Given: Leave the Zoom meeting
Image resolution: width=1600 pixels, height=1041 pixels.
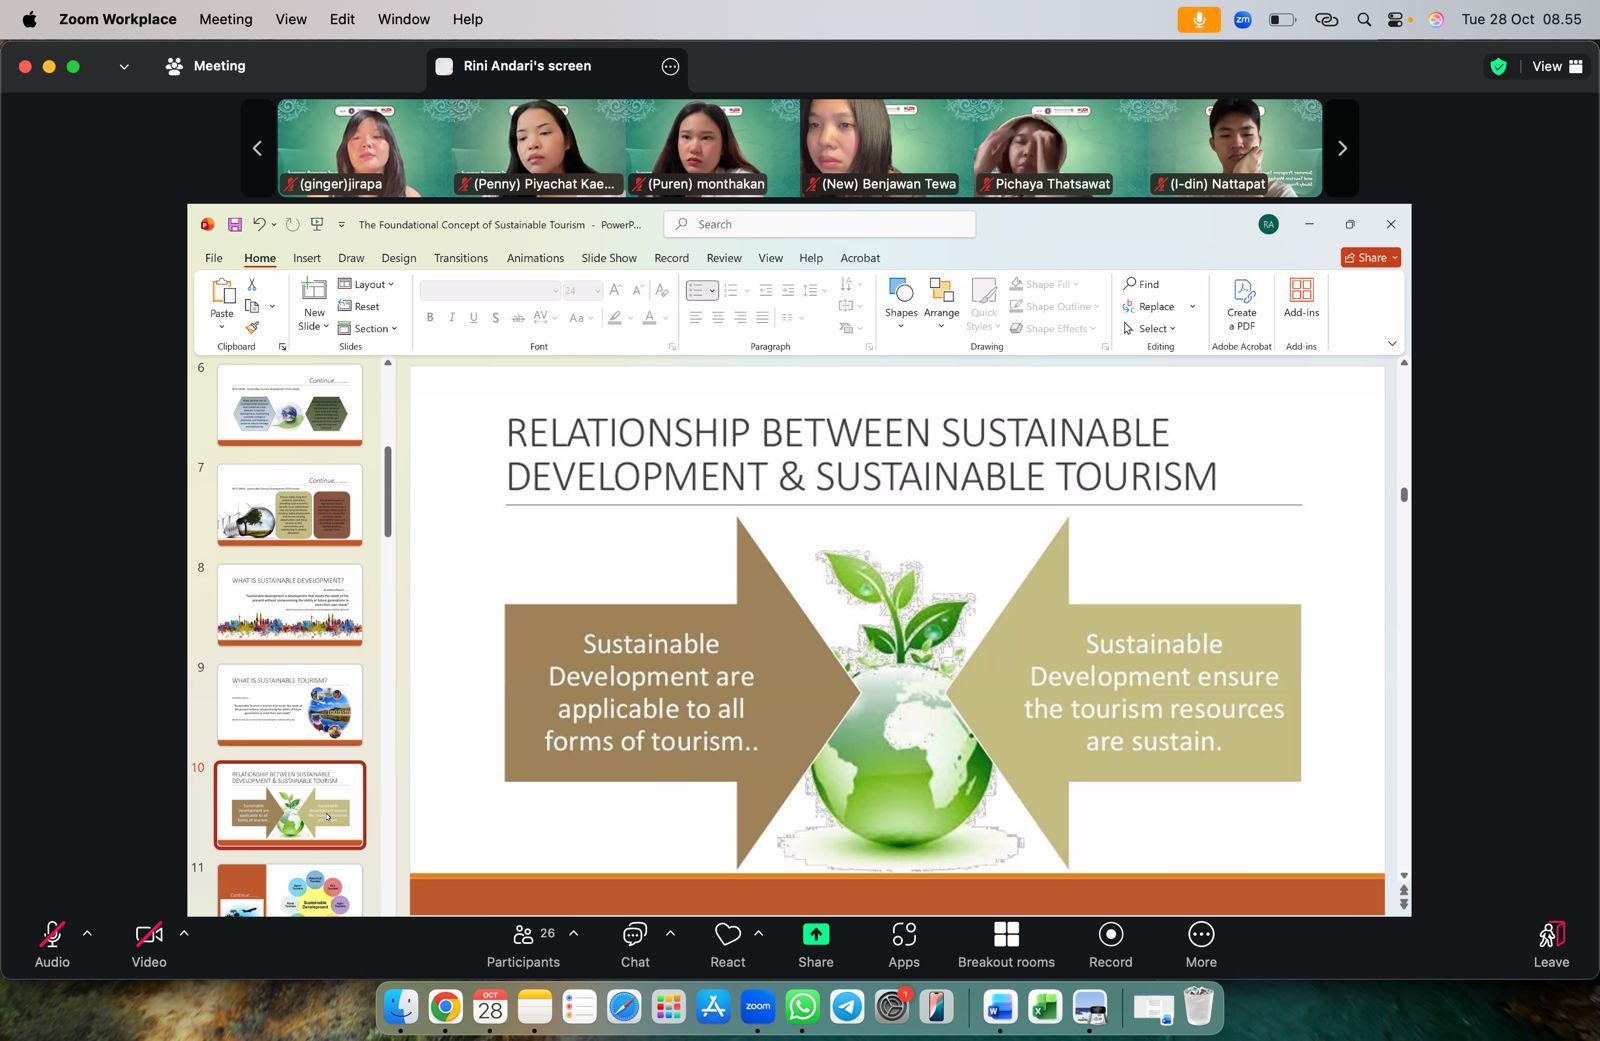Looking at the screenshot, I should coord(1551,945).
